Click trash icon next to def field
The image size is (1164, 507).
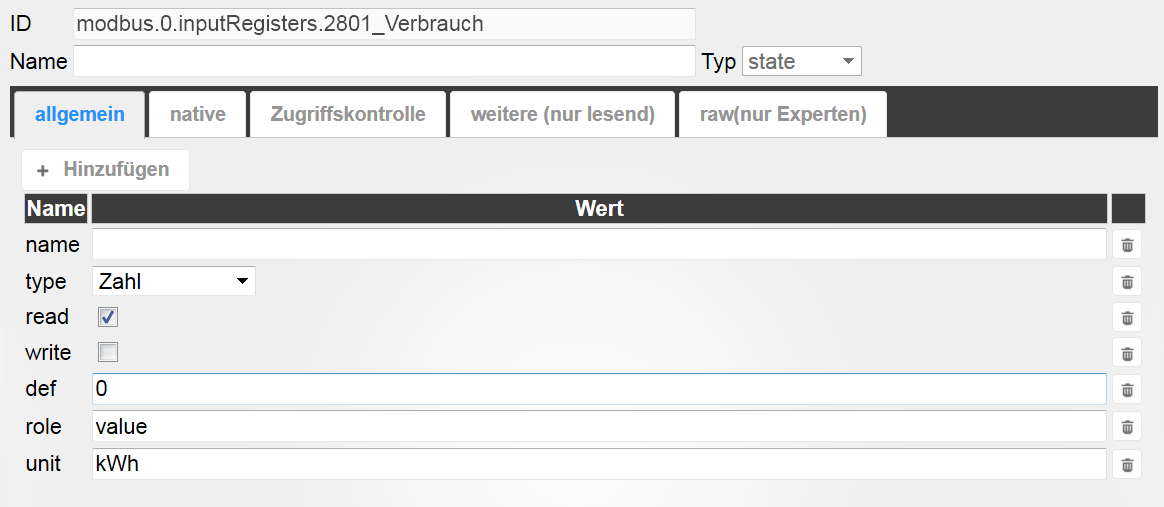[1126, 389]
